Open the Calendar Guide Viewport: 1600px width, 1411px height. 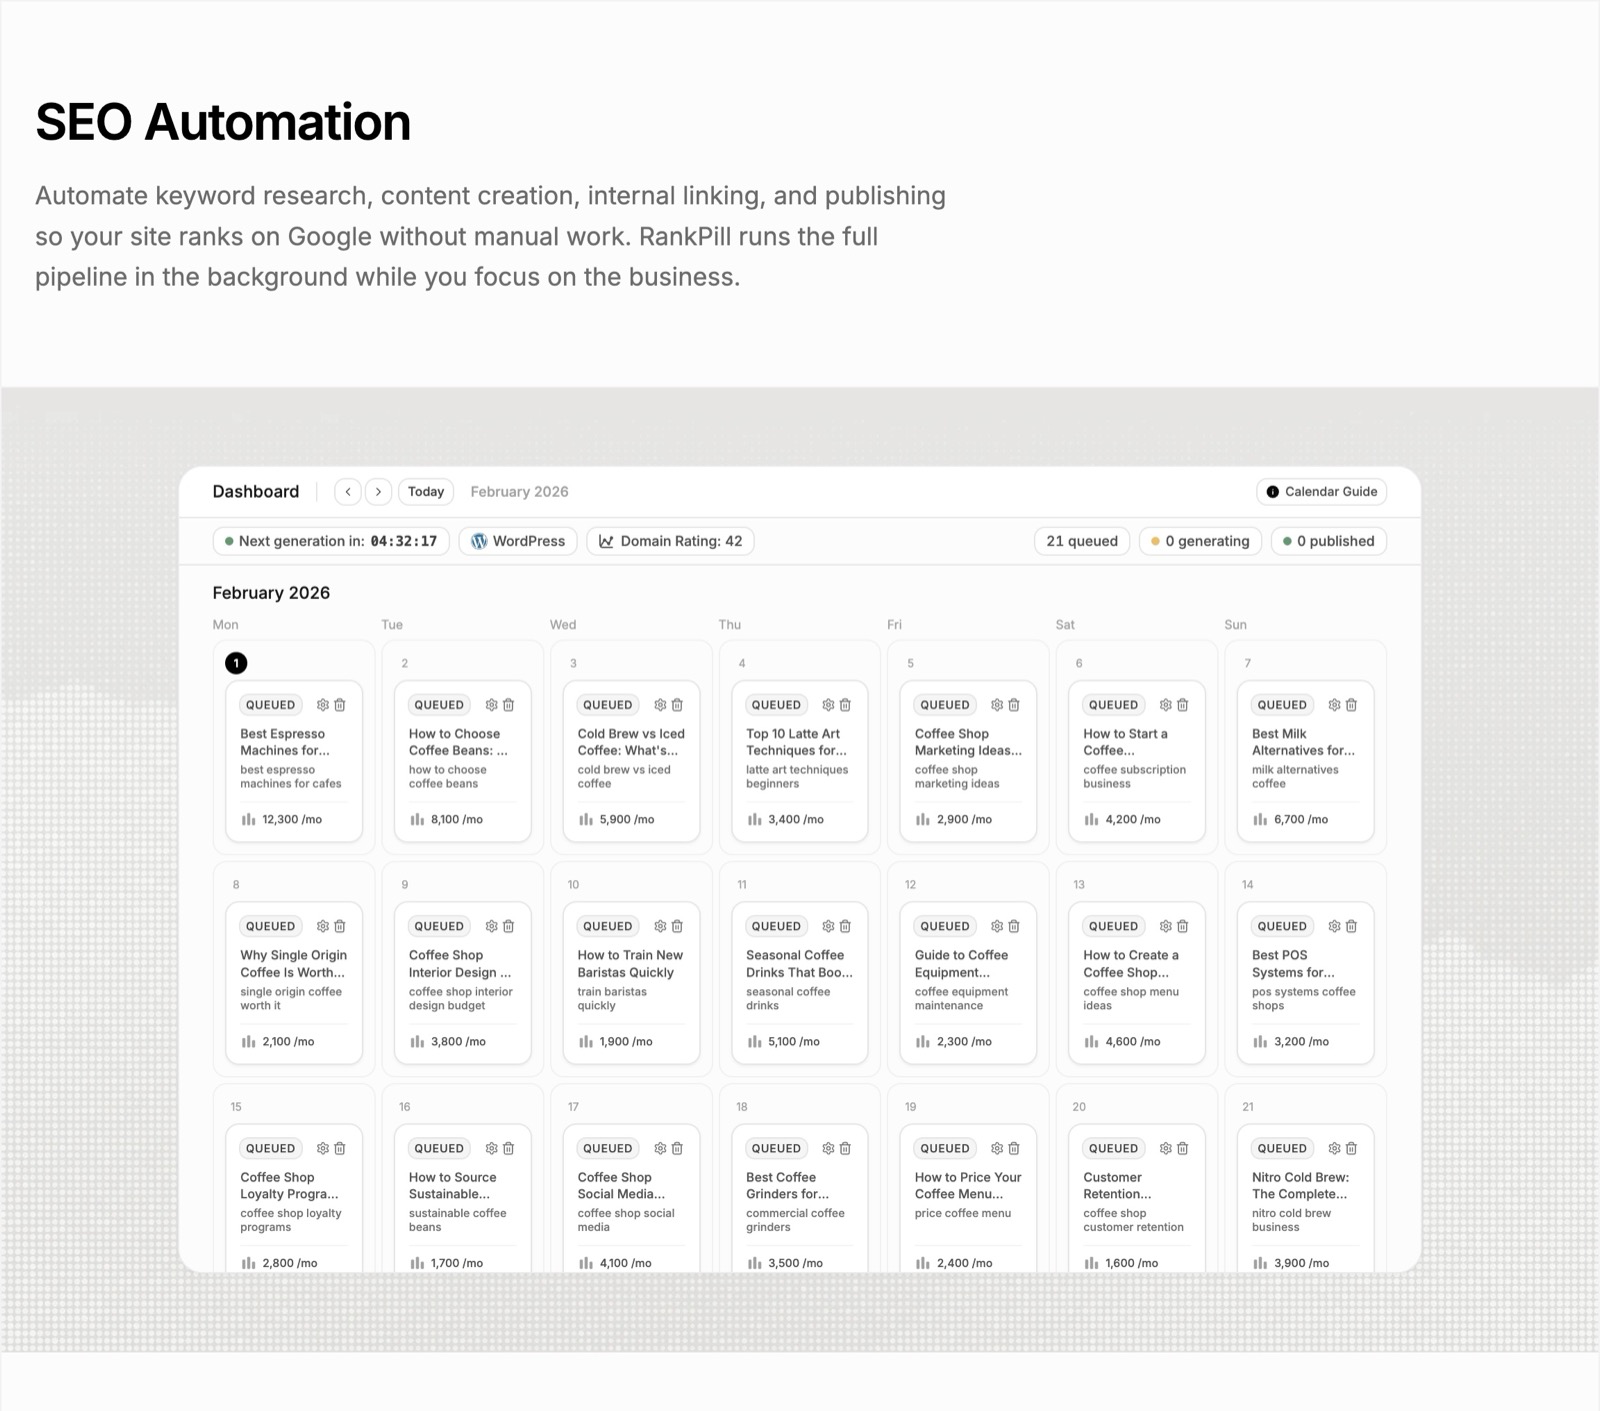1321,492
